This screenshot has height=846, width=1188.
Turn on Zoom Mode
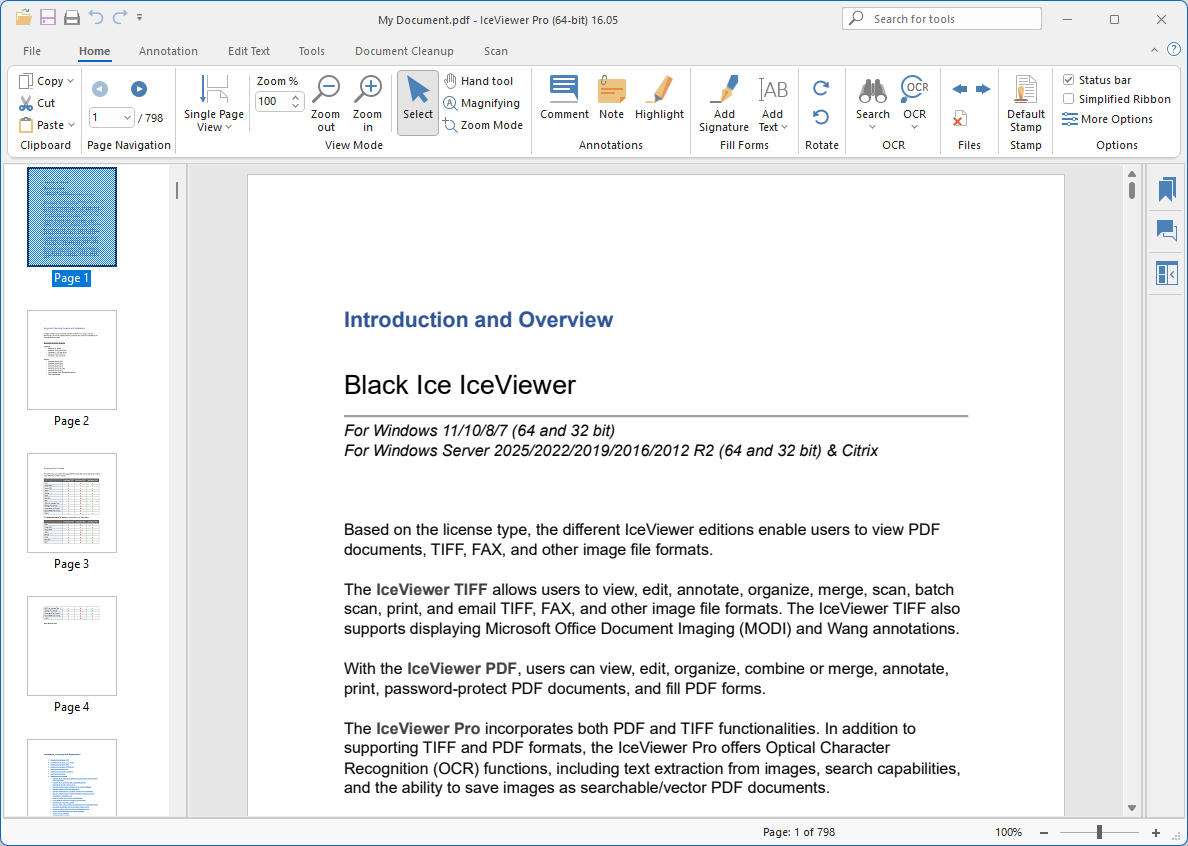(x=483, y=125)
